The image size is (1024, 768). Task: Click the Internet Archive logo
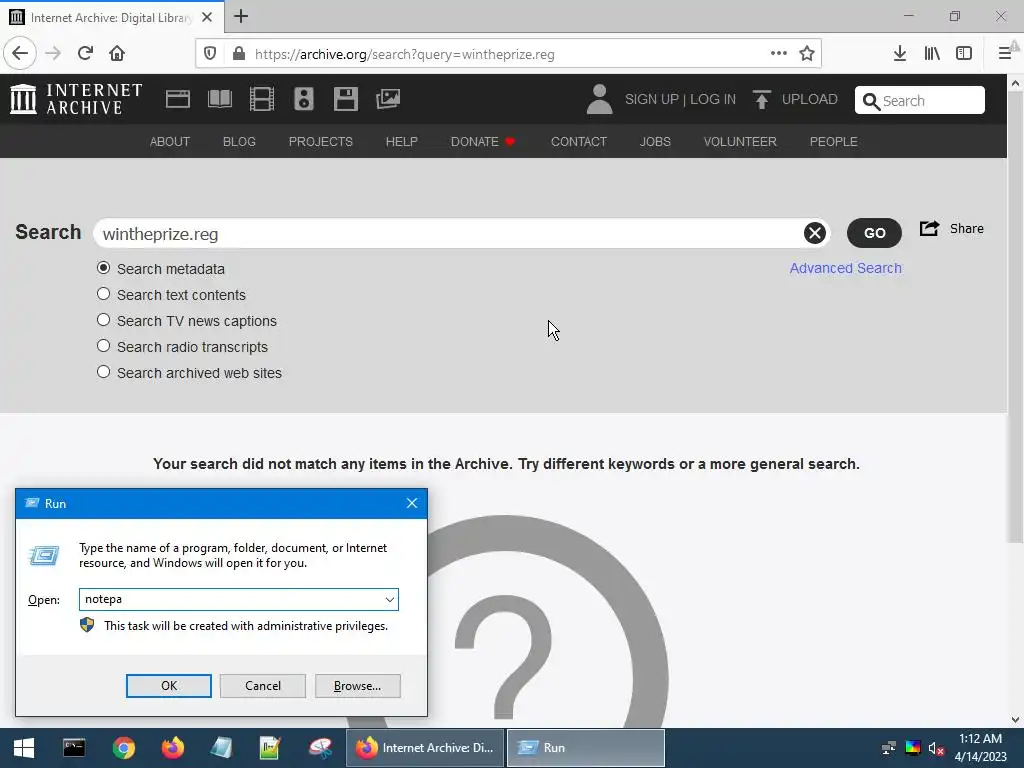[76, 99]
